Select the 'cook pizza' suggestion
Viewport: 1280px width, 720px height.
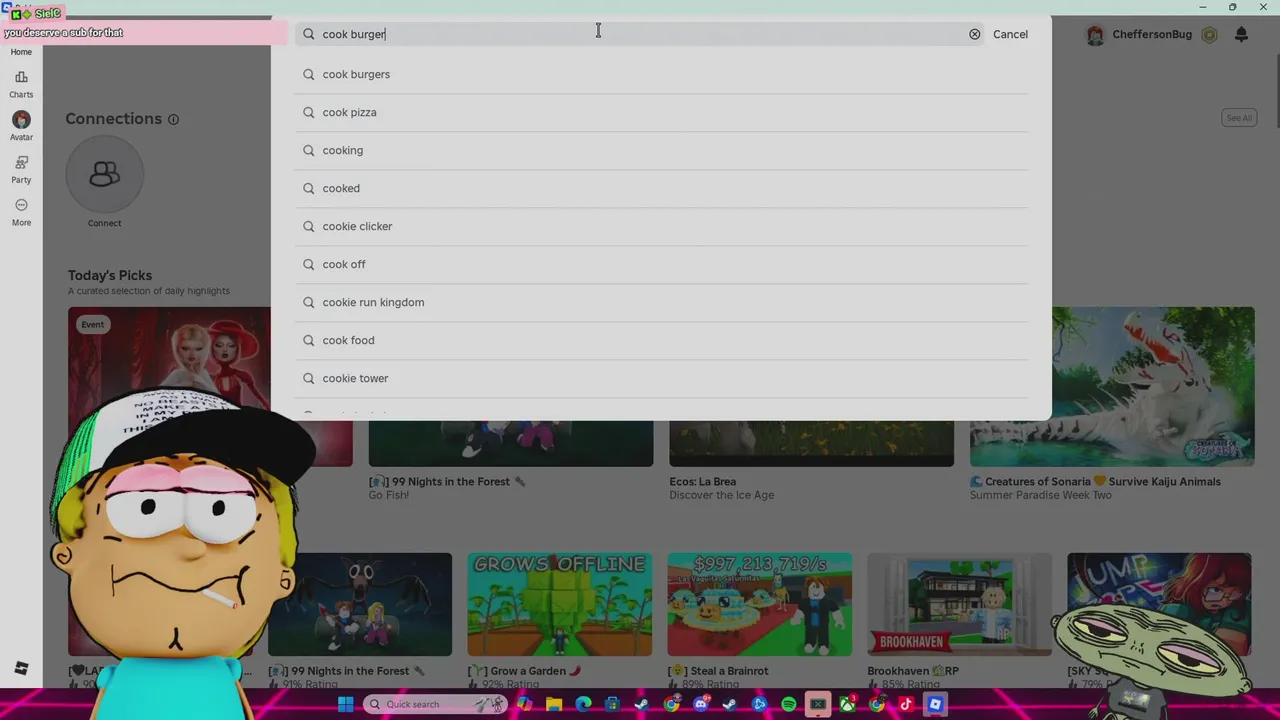(662, 112)
